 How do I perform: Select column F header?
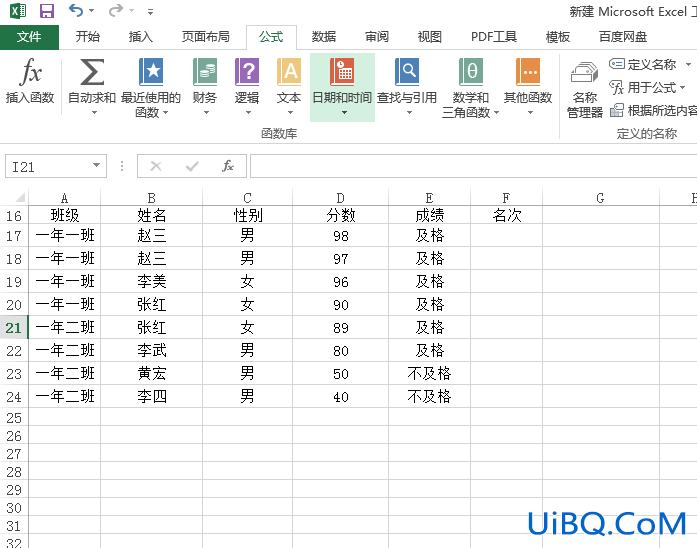(x=506, y=198)
